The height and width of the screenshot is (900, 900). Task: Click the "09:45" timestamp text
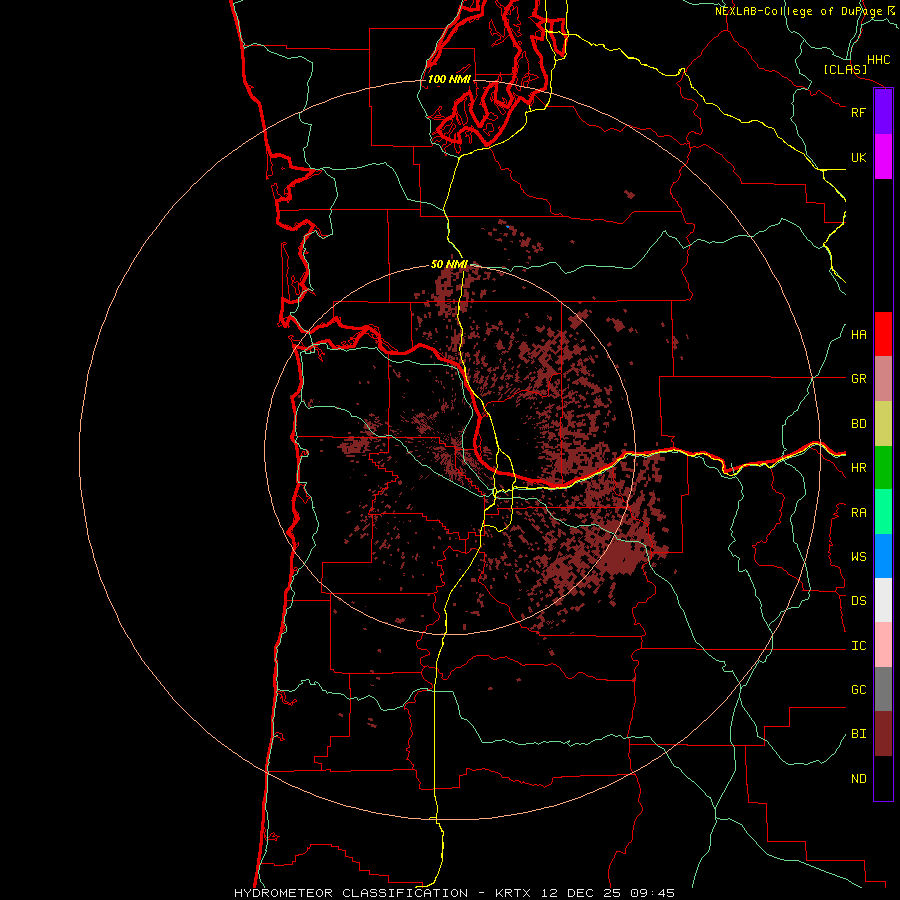tap(655, 893)
